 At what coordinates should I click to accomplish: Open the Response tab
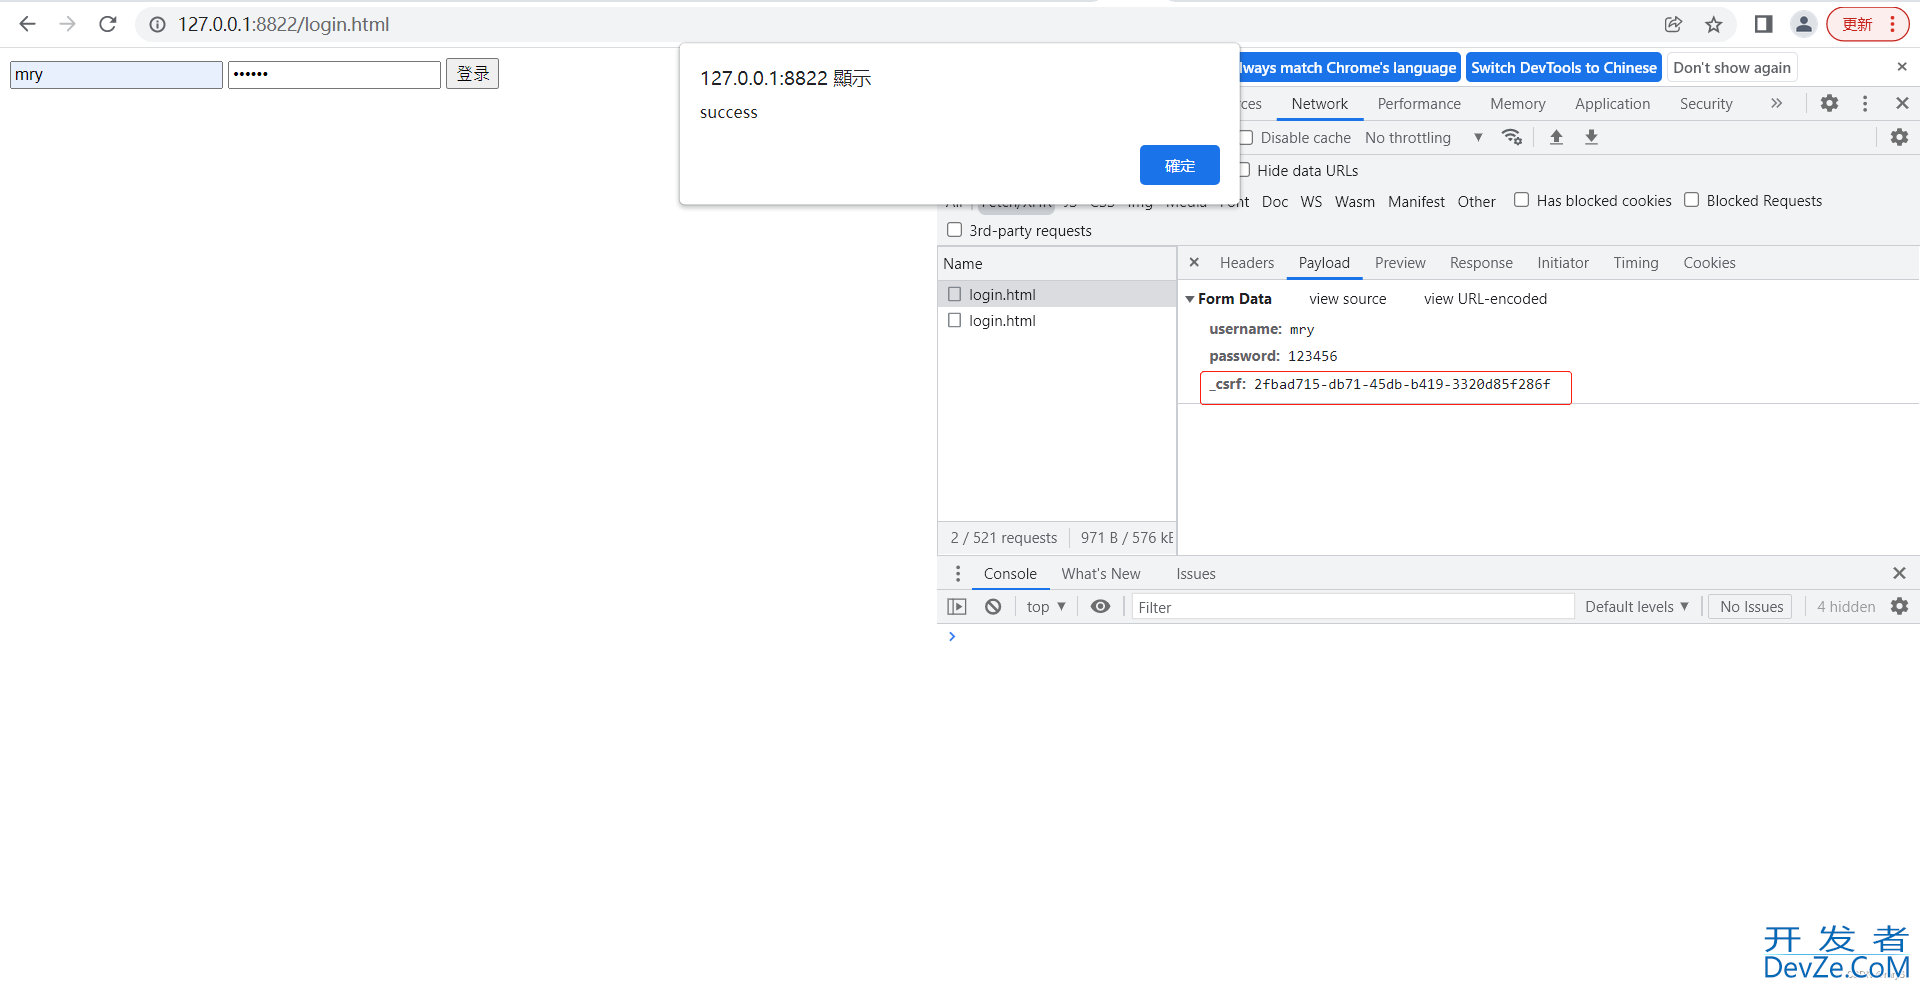click(x=1481, y=262)
